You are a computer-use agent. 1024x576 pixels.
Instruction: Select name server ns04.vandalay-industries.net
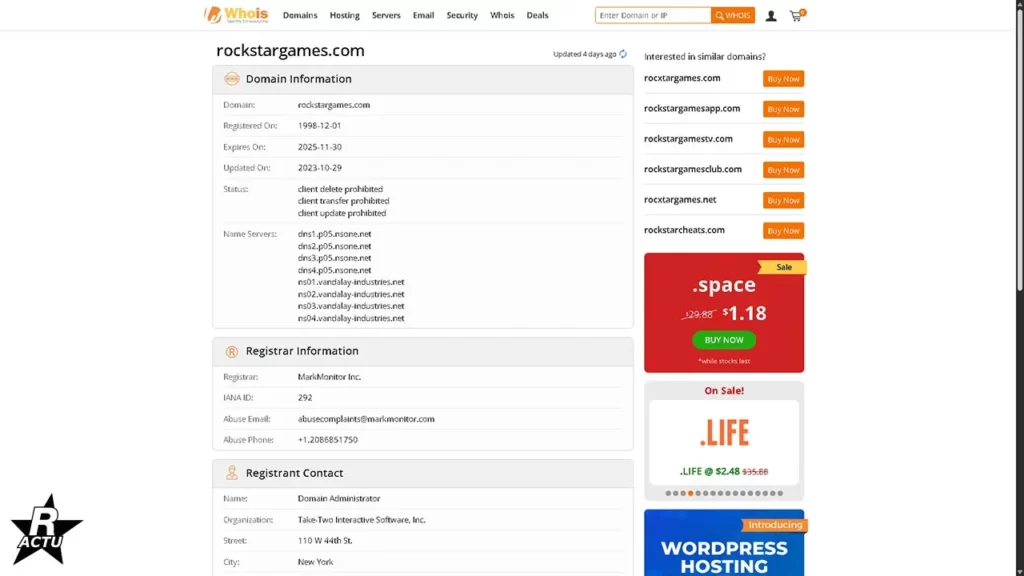click(351, 318)
